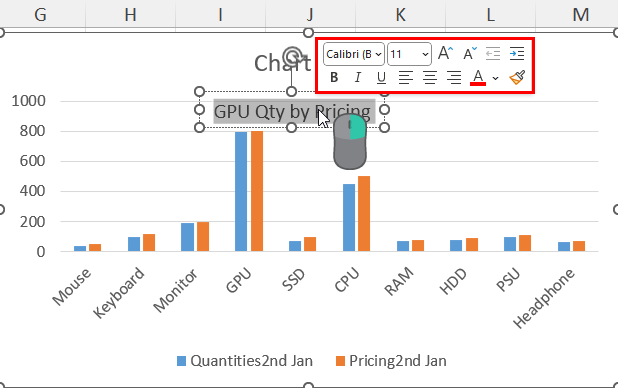The height and width of the screenshot is (388, 618).
Task: Select column J header
Action: (310, 15)
